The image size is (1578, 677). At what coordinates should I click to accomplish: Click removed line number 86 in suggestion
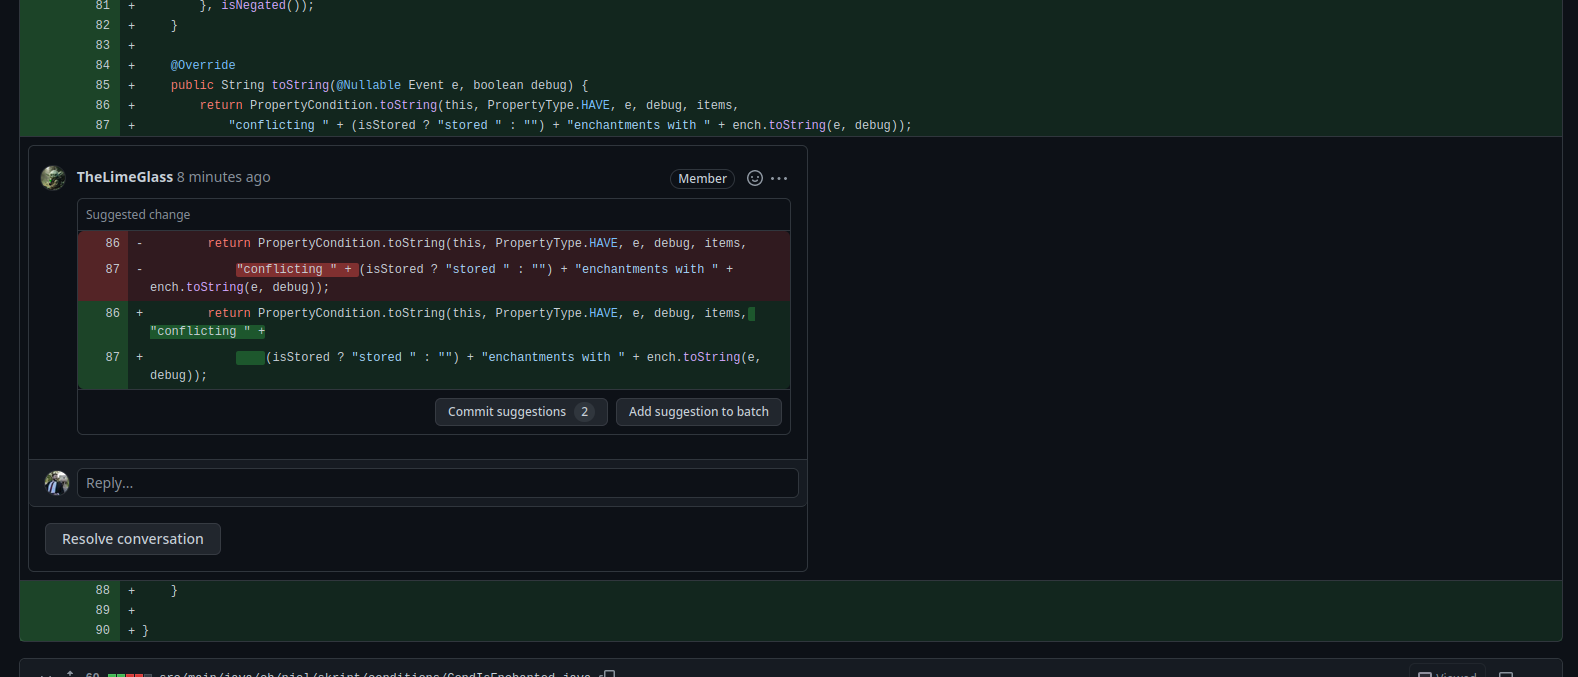(113, 243)
